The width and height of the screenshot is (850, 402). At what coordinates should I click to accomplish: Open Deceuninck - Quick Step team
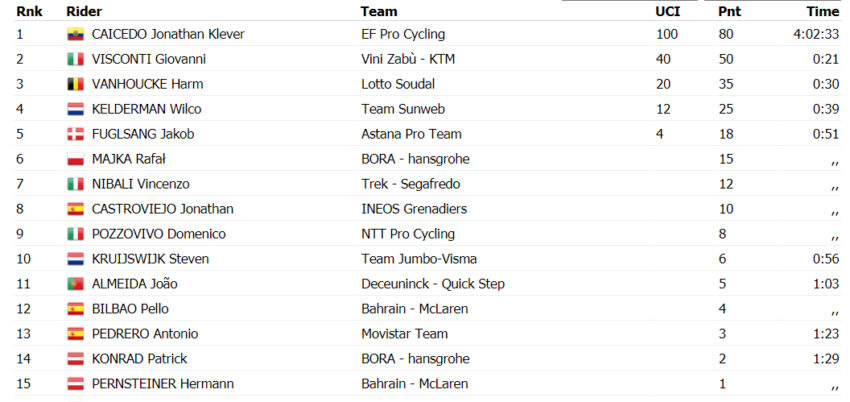point(433,284)
